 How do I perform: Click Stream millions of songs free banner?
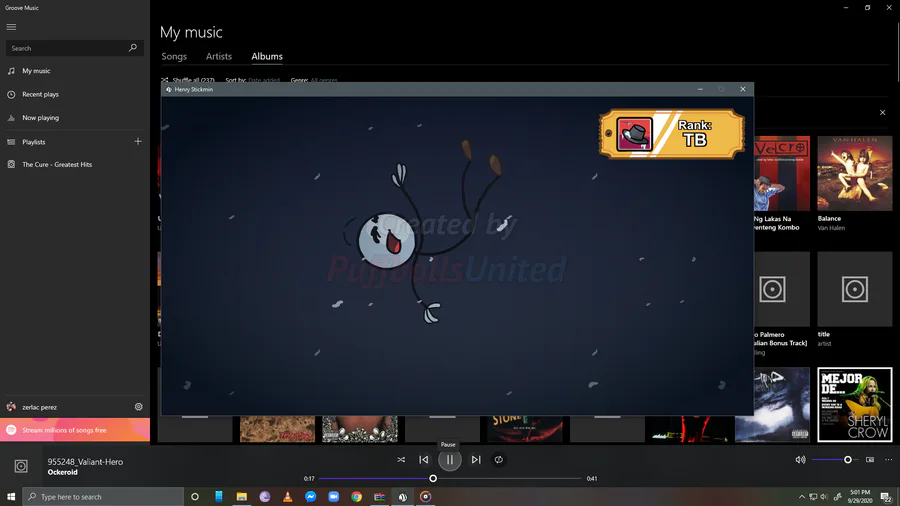click(75, 430)
